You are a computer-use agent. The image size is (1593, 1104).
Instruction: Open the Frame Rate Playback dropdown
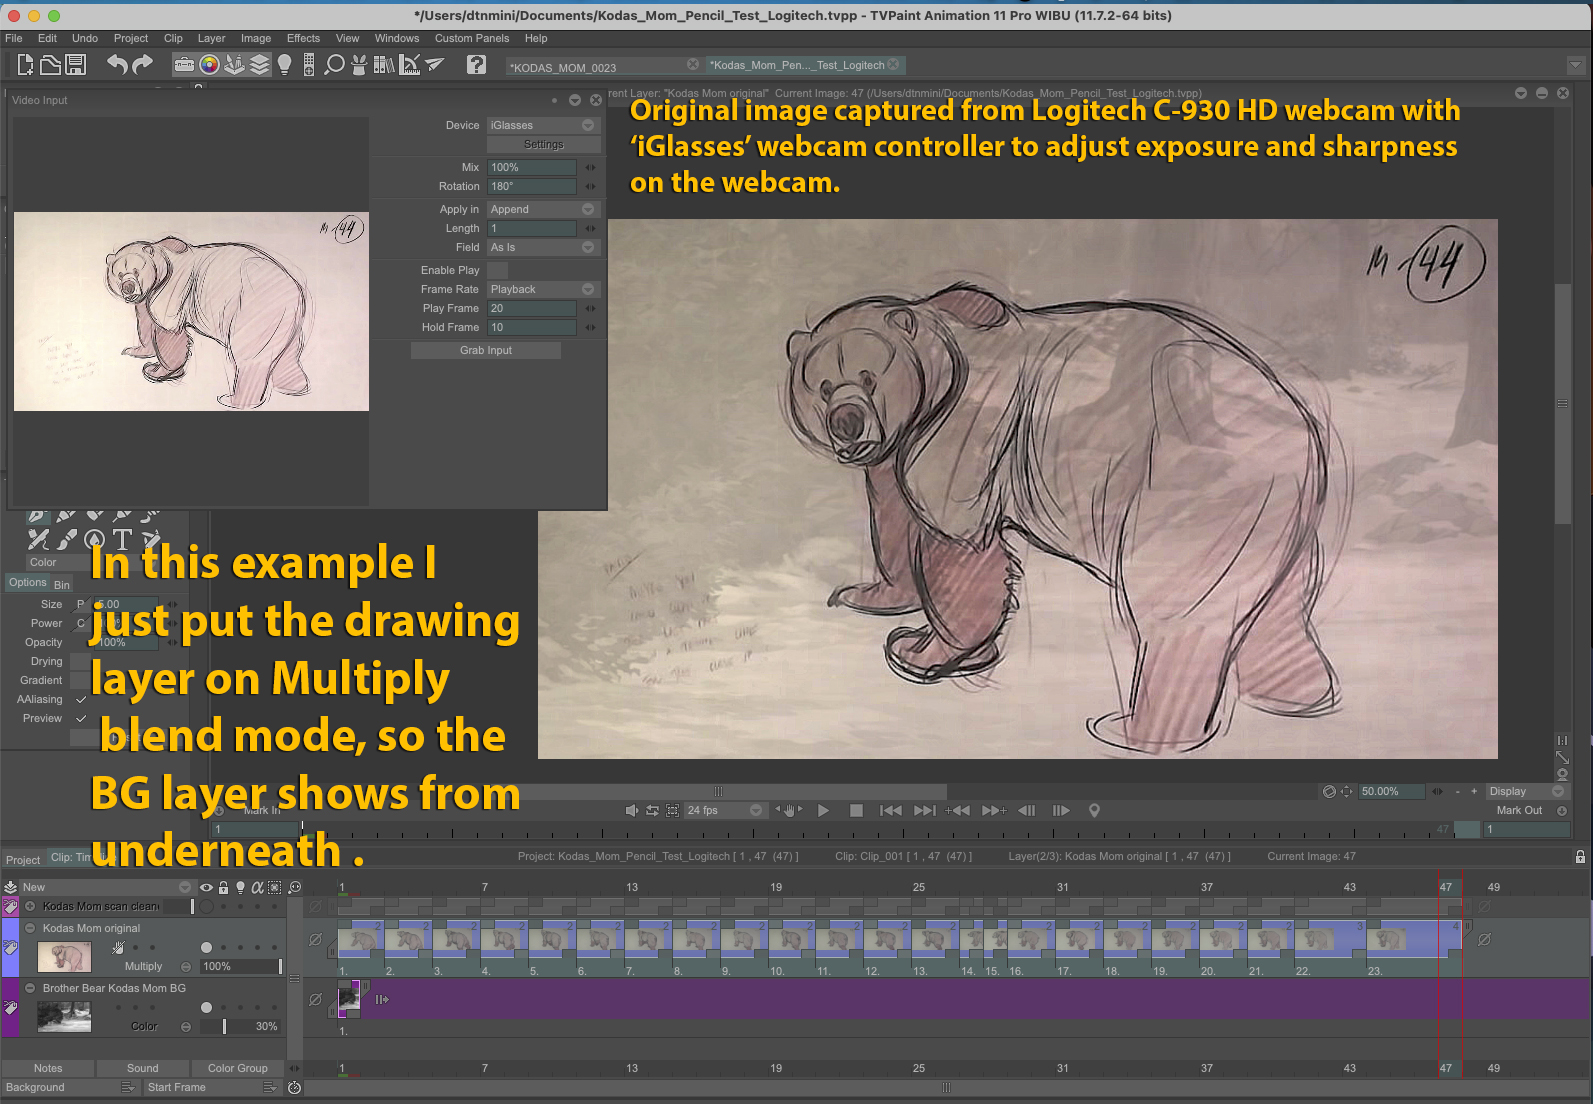pos(544,289)
